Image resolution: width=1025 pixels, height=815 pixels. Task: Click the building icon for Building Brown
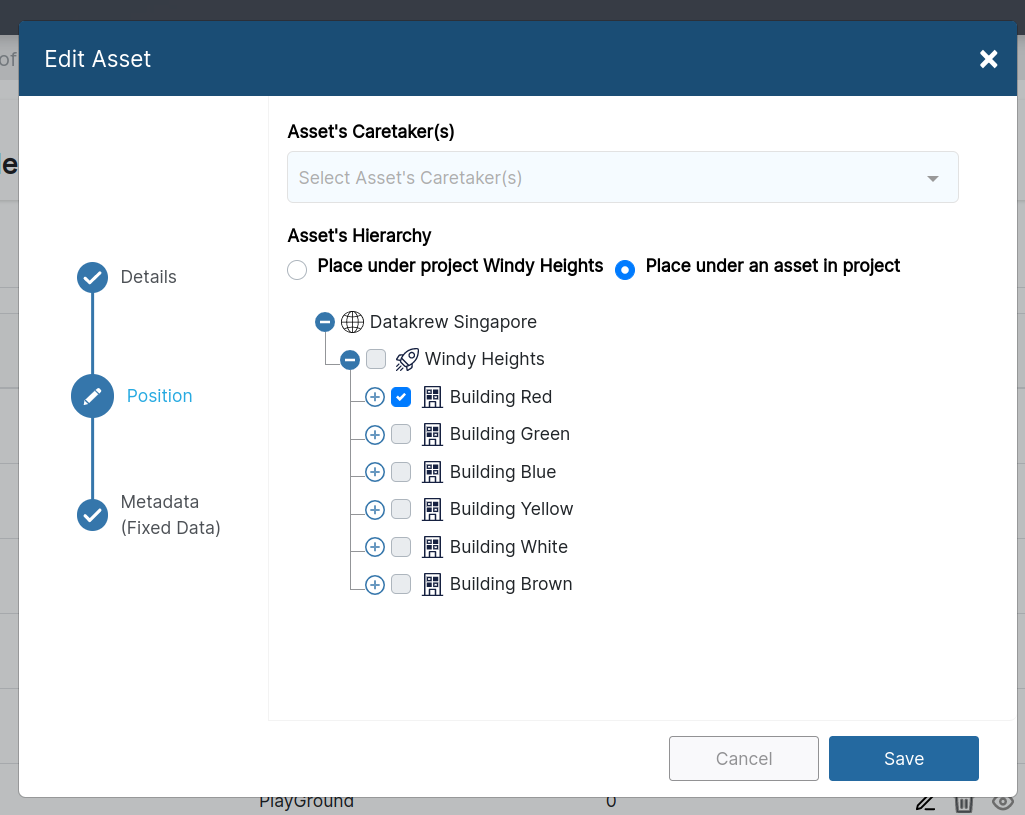432,584
